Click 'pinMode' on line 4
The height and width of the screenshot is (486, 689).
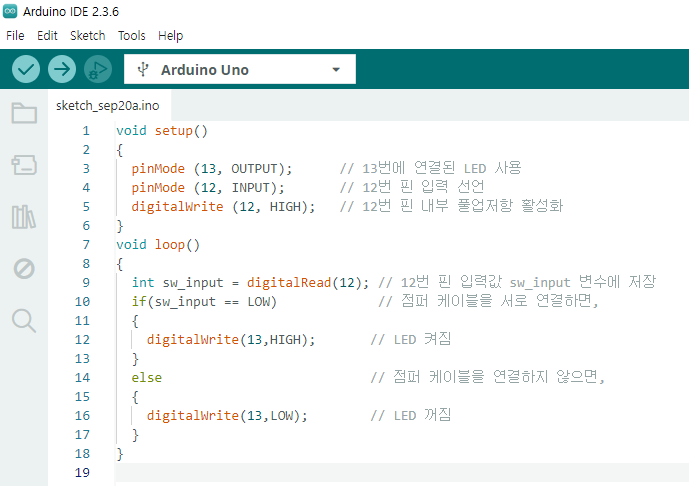[158, 188]
